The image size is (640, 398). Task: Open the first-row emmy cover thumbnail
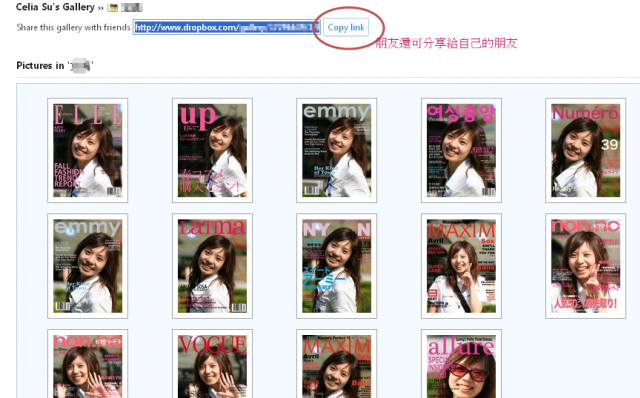coord(336,150)
